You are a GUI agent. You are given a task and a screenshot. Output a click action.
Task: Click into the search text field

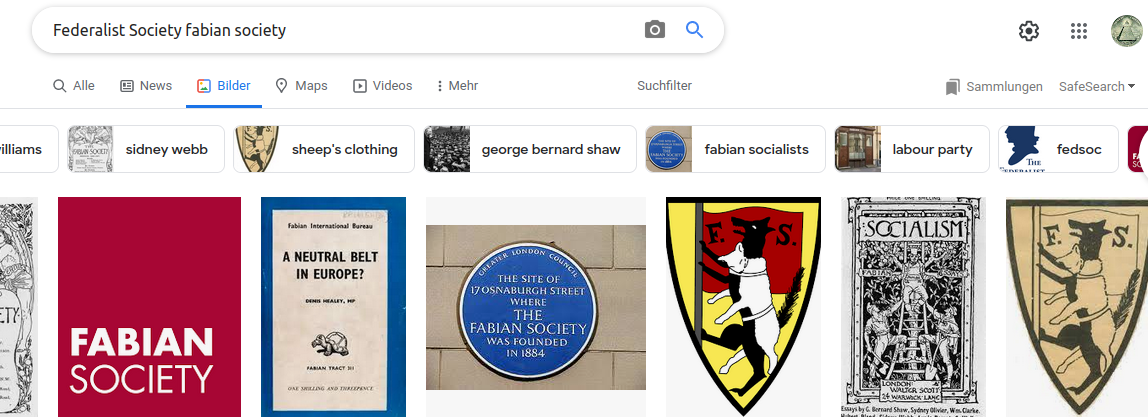(x=330, y=30)
